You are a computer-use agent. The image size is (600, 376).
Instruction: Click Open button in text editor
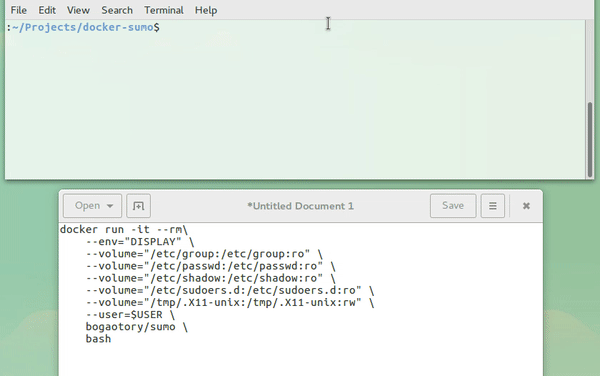click(93, 206)
